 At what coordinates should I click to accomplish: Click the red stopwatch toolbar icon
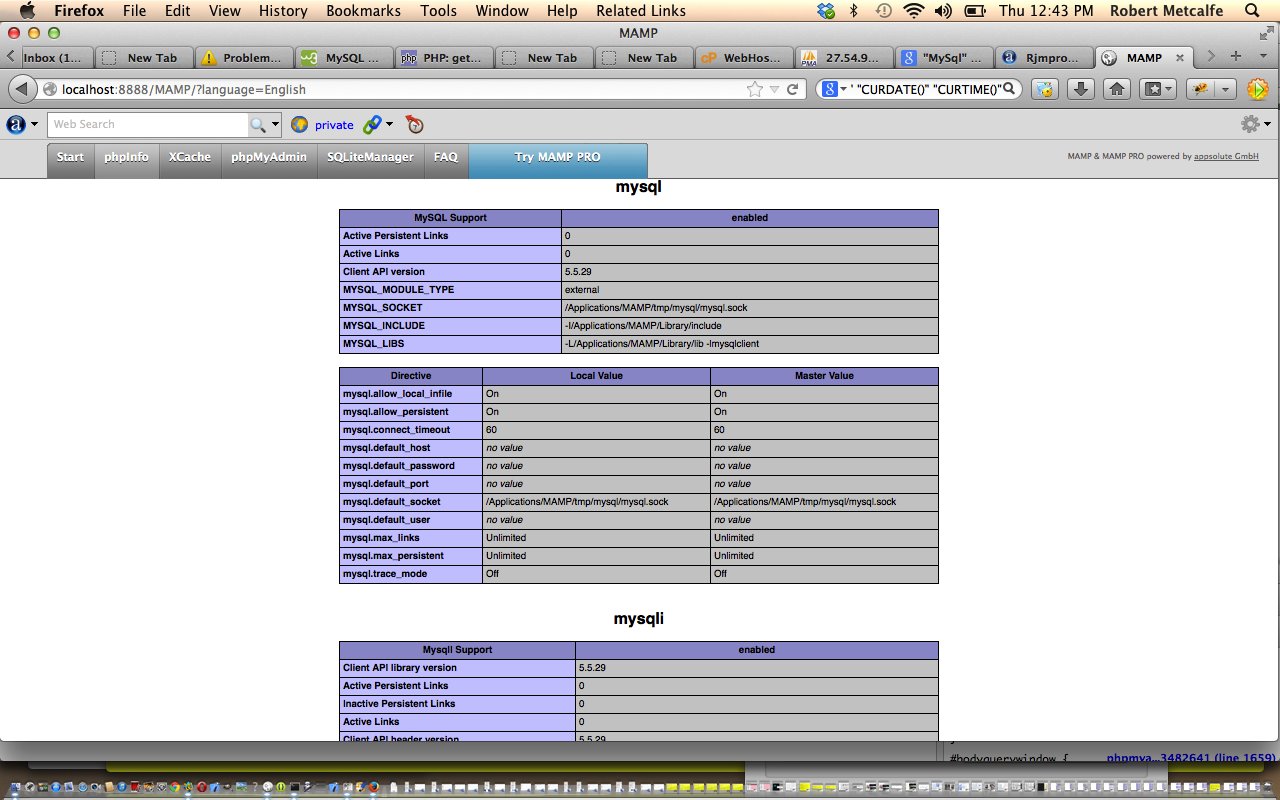click(415, 124)
